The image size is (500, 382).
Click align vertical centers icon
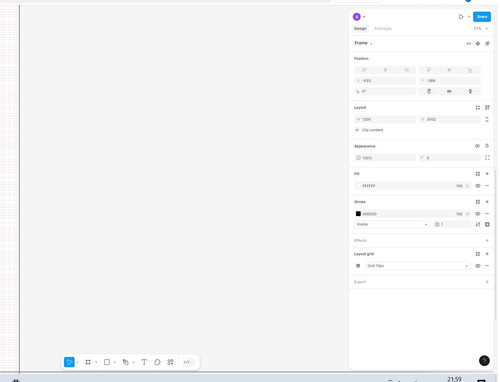[x=449, y=70]
